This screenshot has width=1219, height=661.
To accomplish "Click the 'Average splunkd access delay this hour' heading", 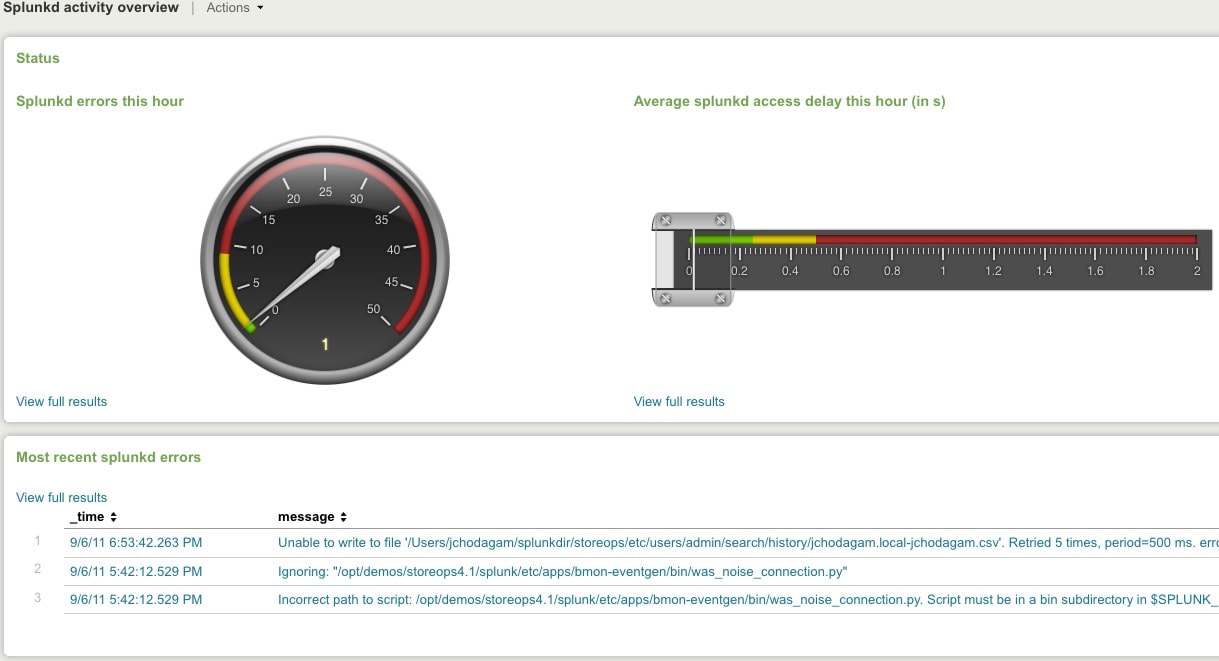I will (790, 101).
